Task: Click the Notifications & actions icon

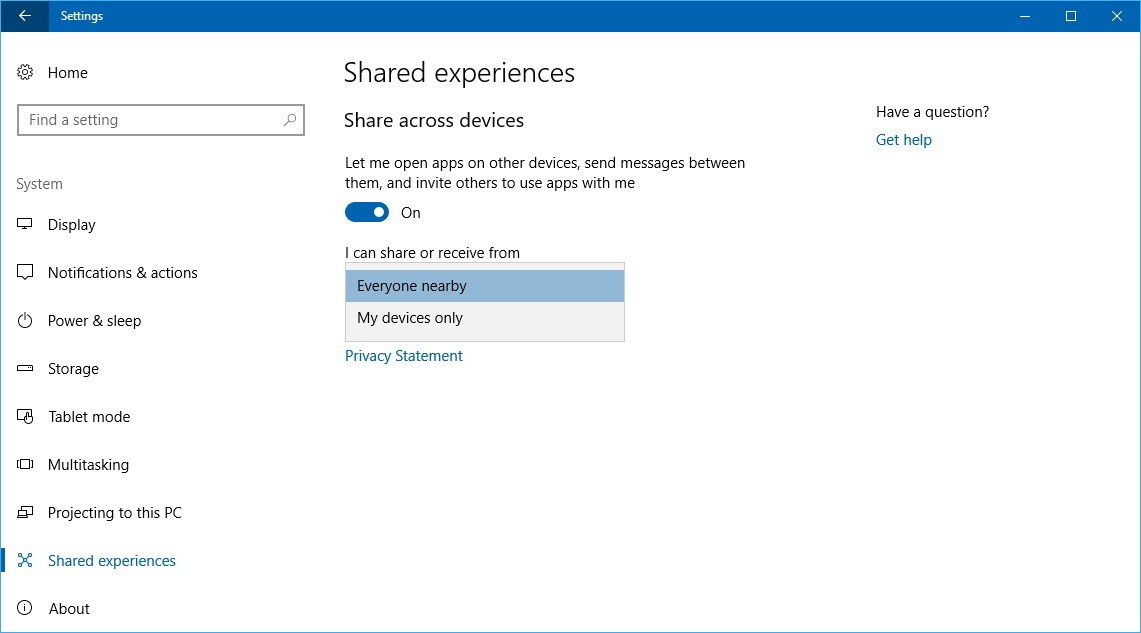Action: point(26,273)
